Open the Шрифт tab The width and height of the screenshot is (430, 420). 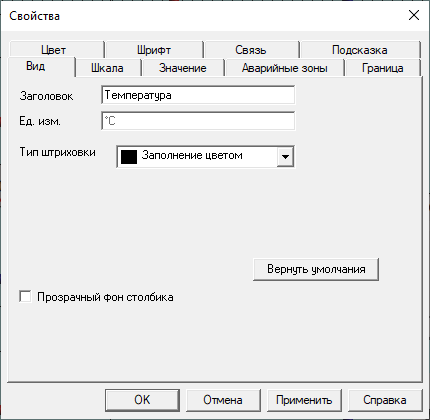[154, 50]
